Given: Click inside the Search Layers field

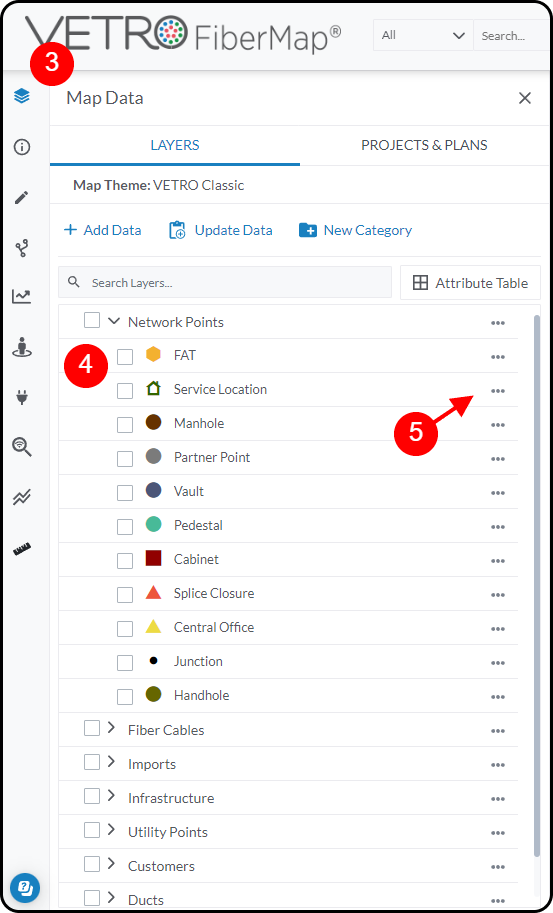Looking at the screenshot, I should pos(225,282).
